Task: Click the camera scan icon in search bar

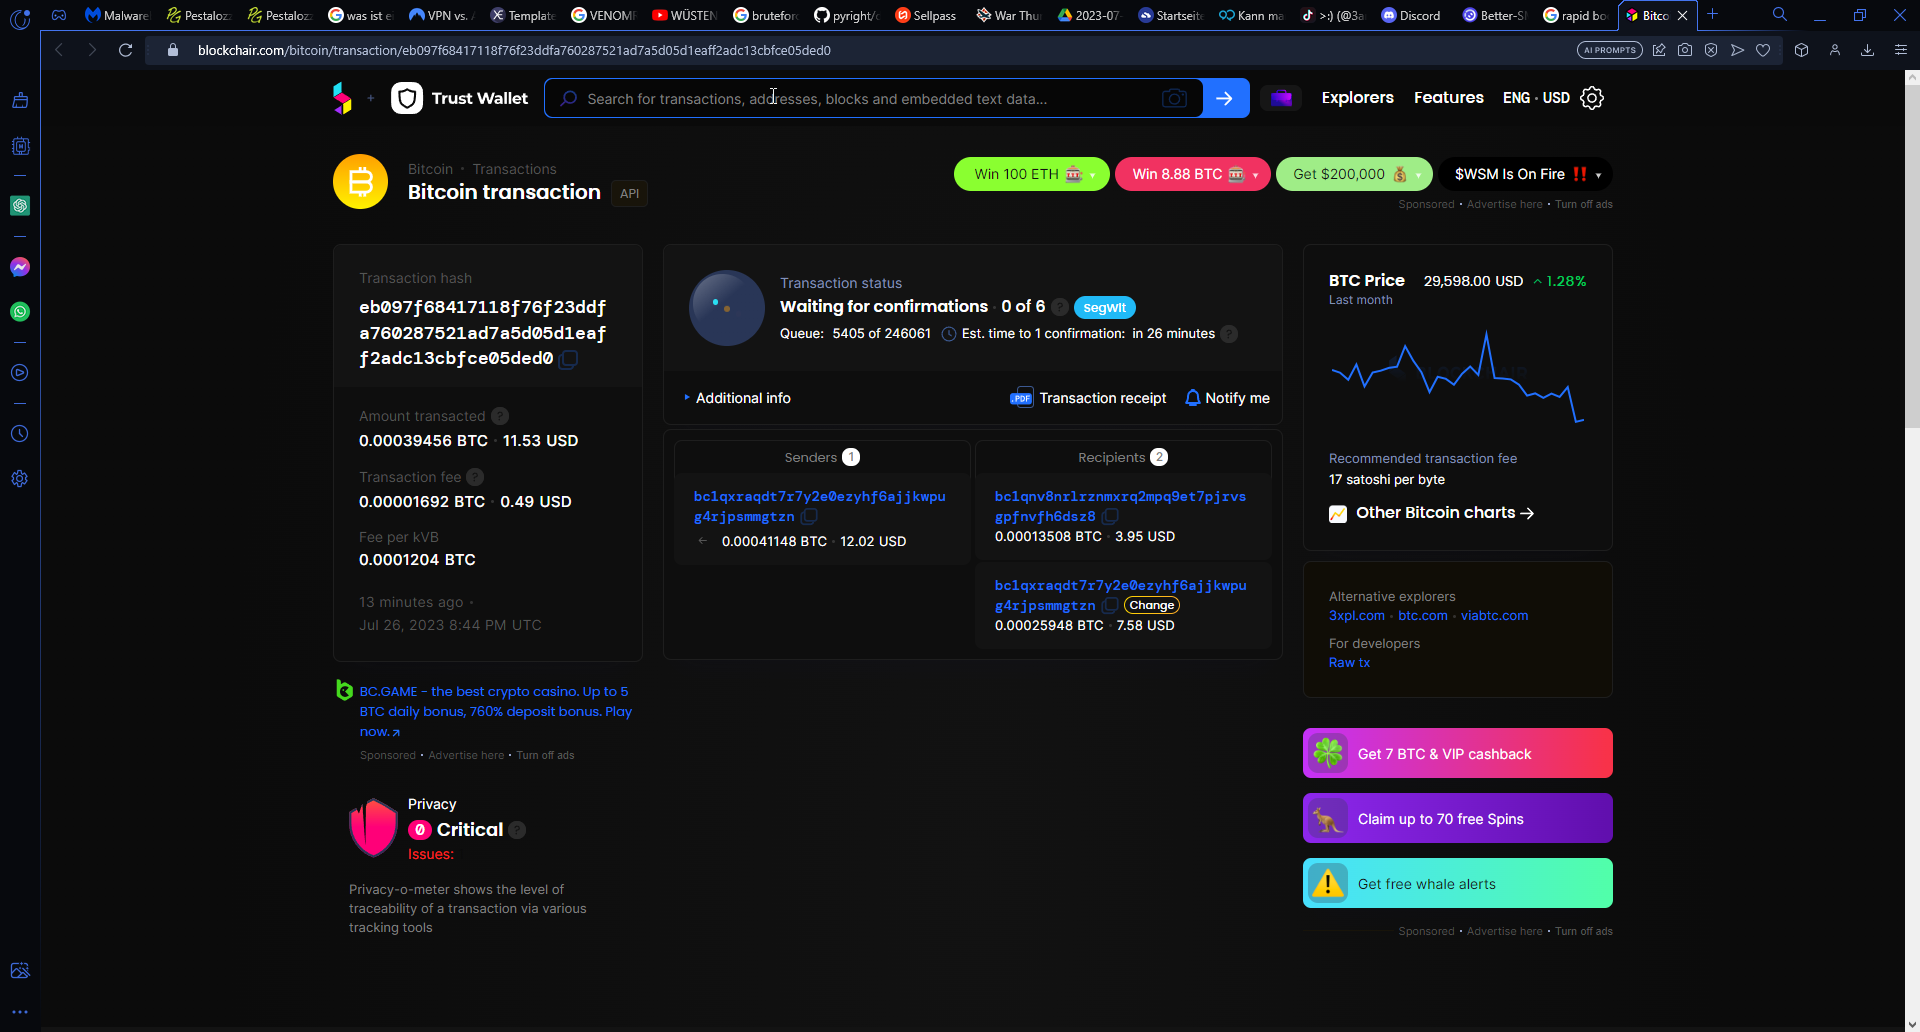Action: coord(1174,98)
